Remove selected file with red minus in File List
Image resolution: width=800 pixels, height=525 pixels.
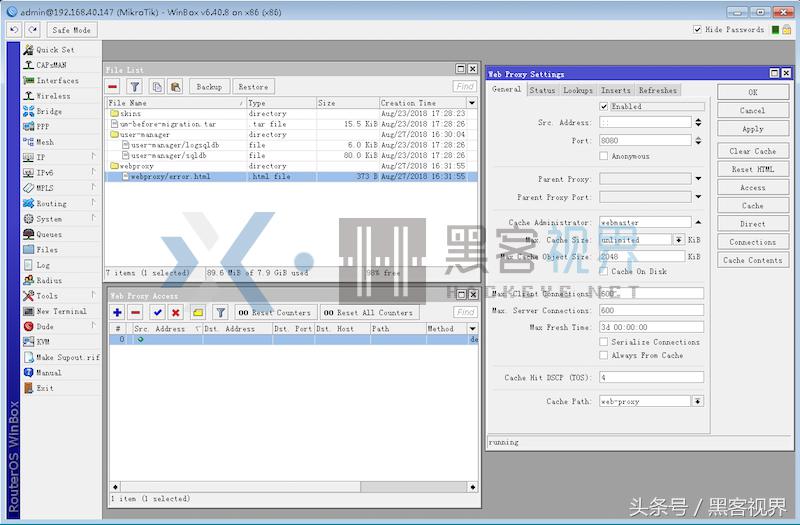pyautogui.click(x=113, y=87)
